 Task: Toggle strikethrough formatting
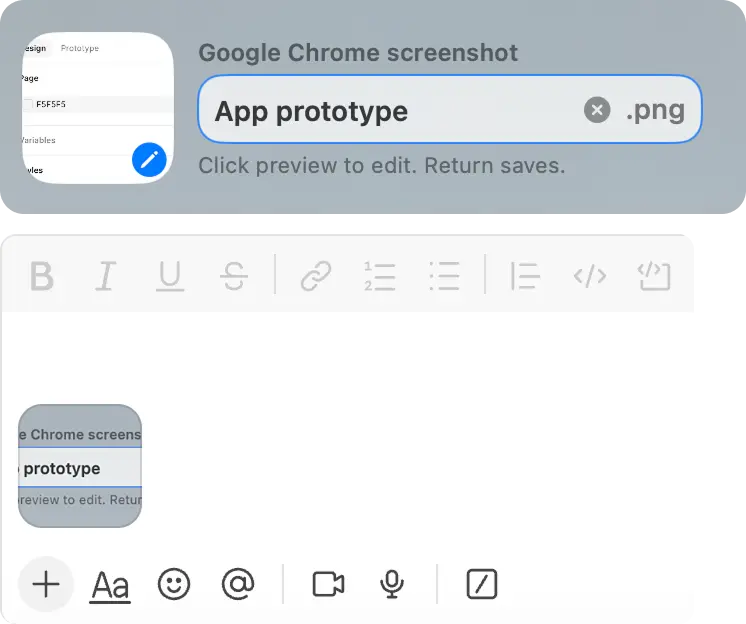pyautogui.click(x=234, y=276)
